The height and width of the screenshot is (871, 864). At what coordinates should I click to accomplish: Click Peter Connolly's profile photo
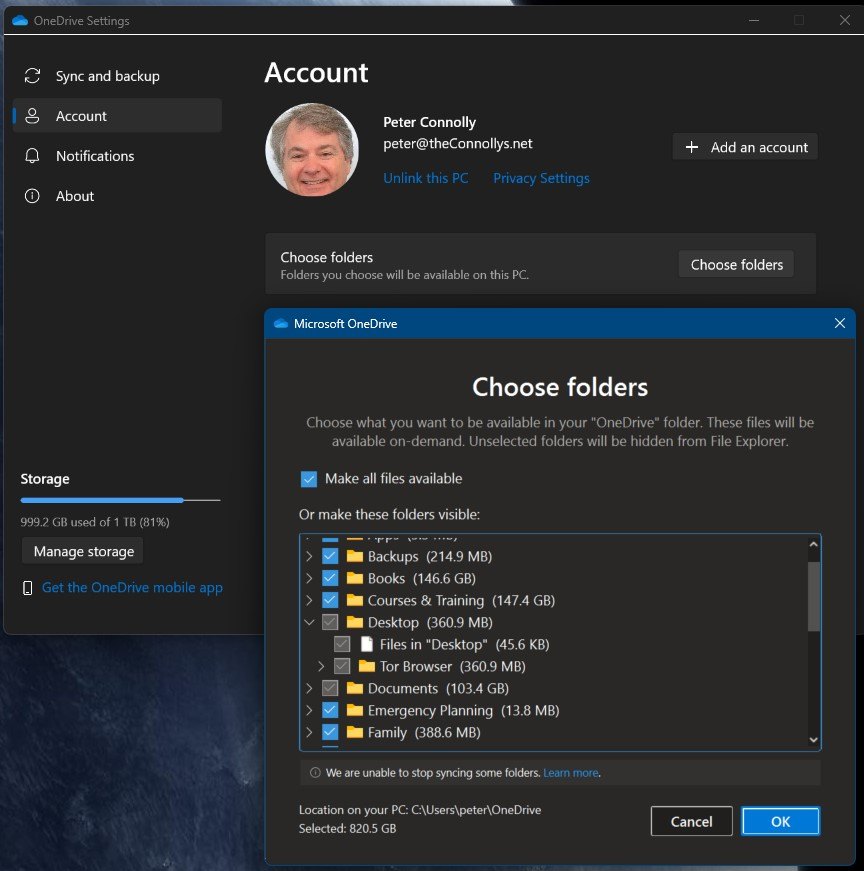pyautogui.click(x=312, y=149)
